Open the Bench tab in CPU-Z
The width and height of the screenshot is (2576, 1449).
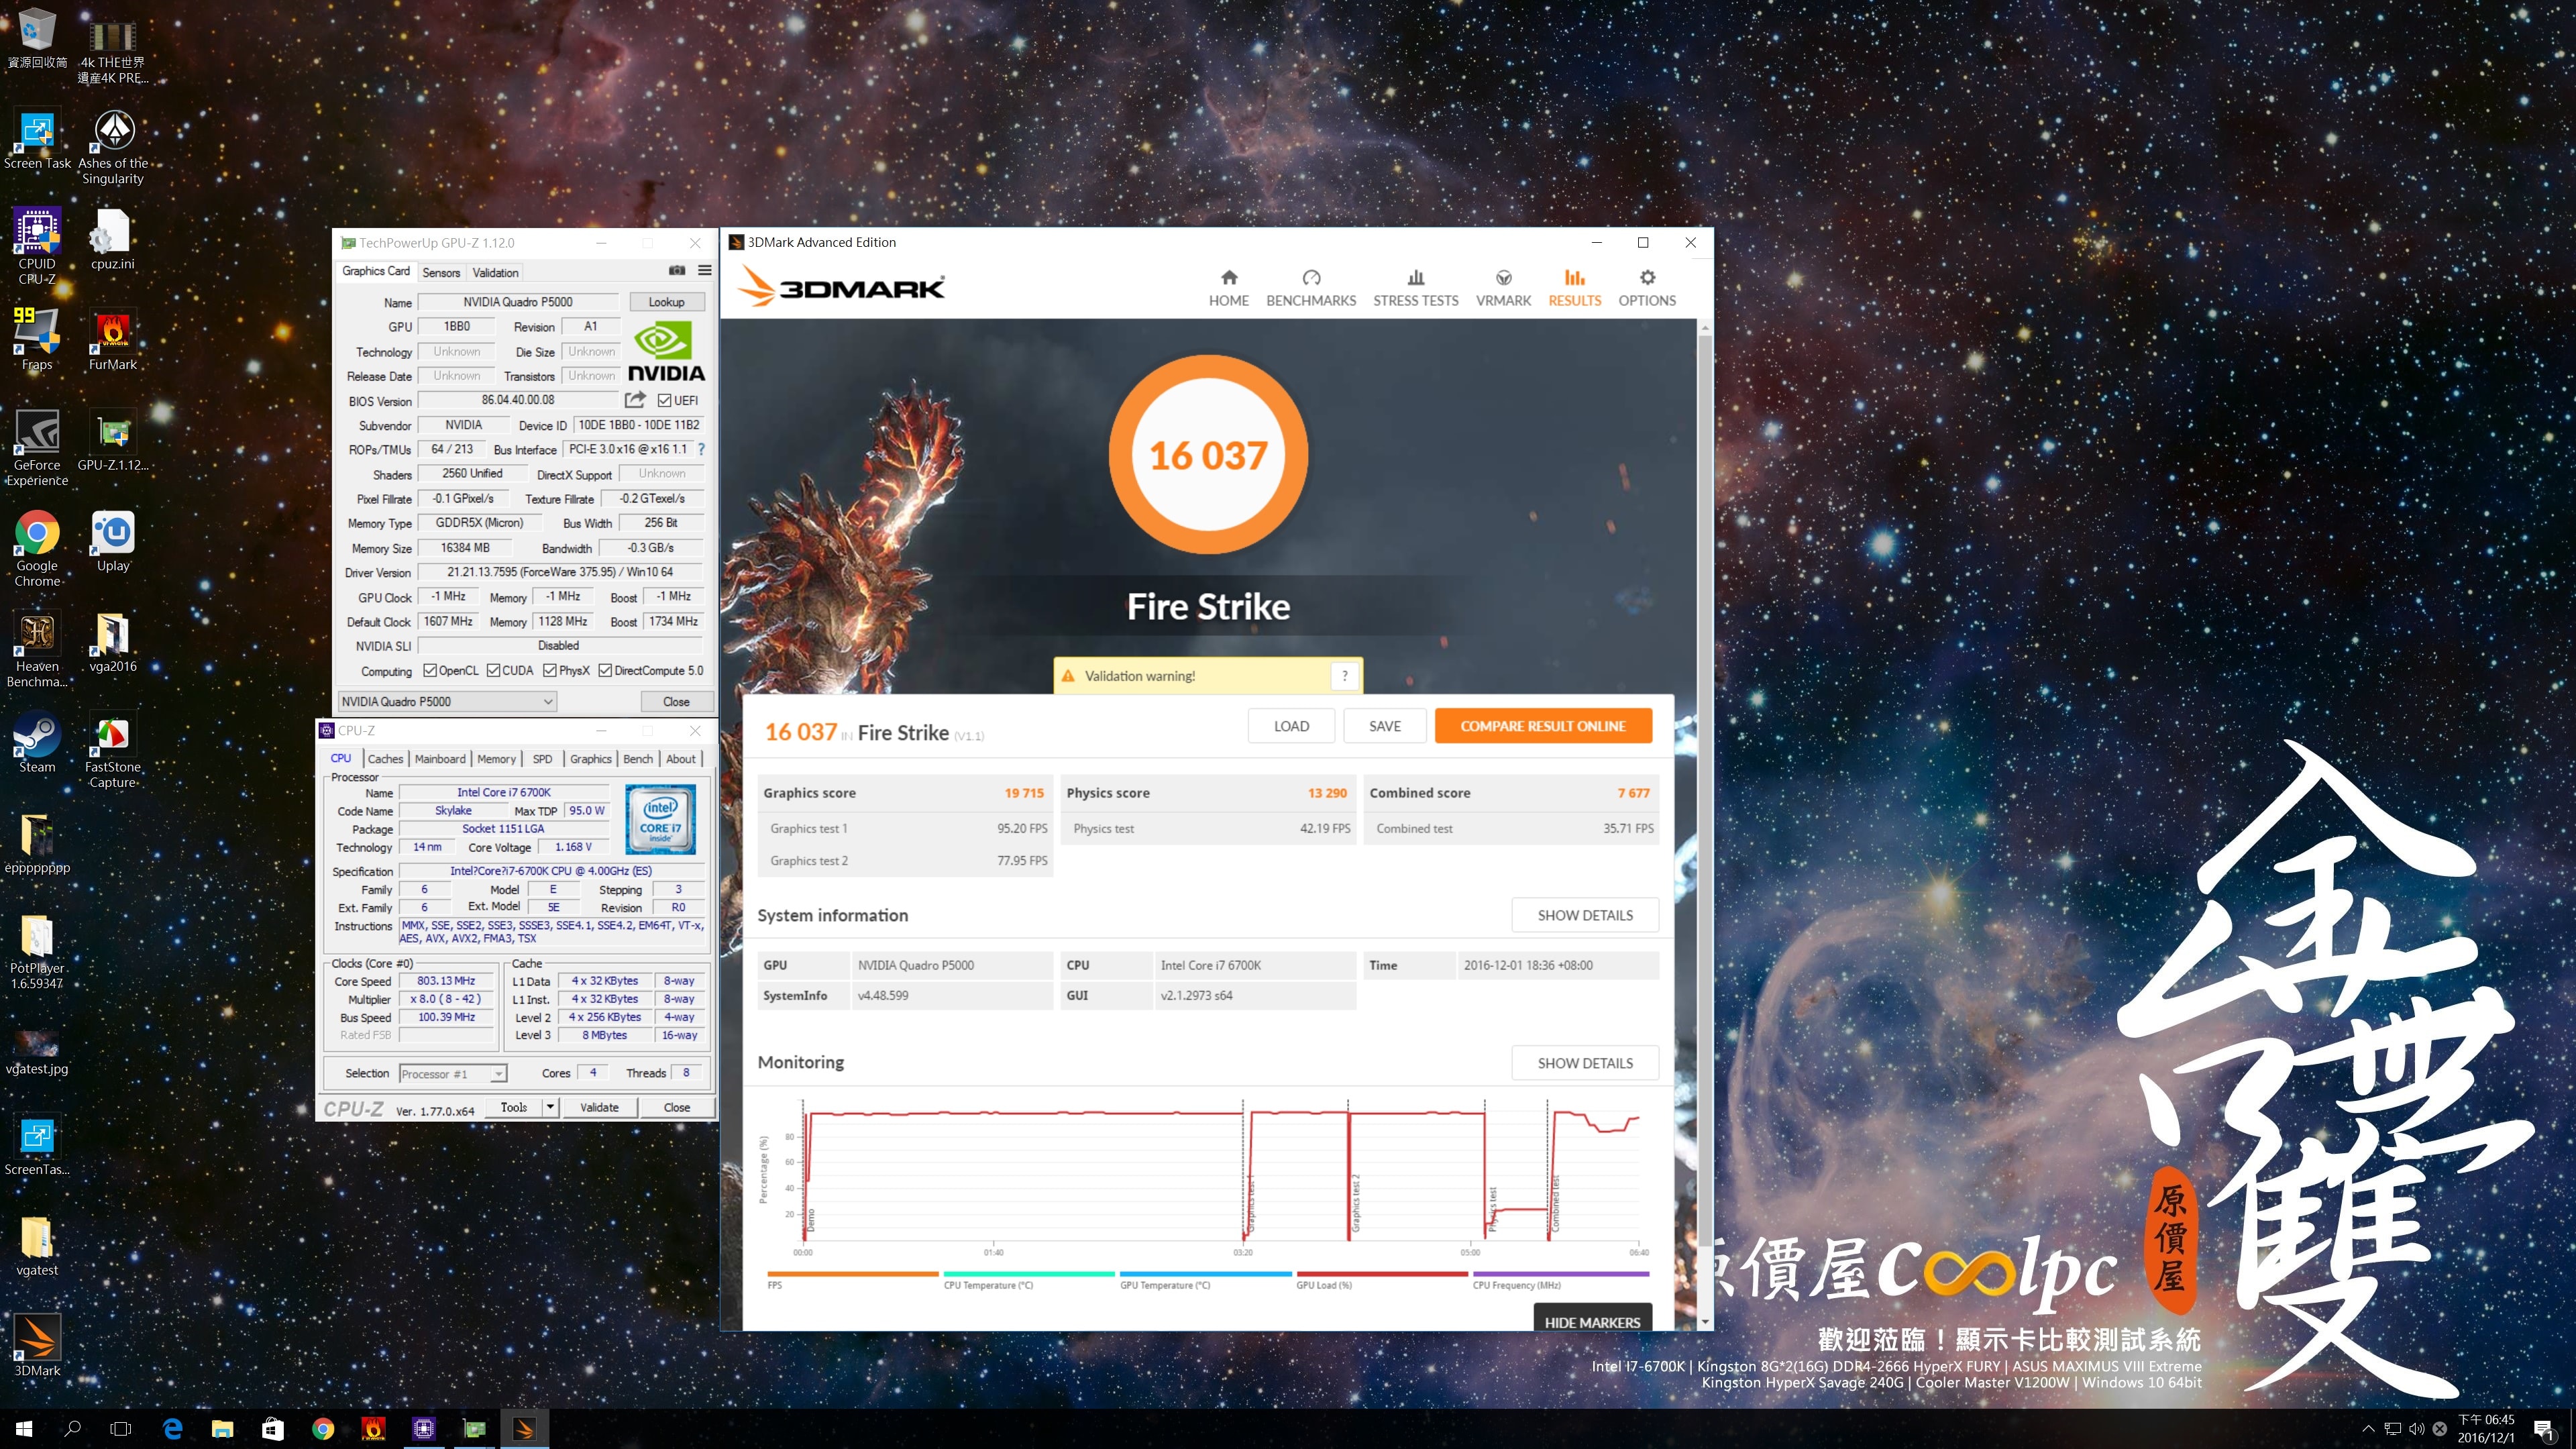coord(638,759)
